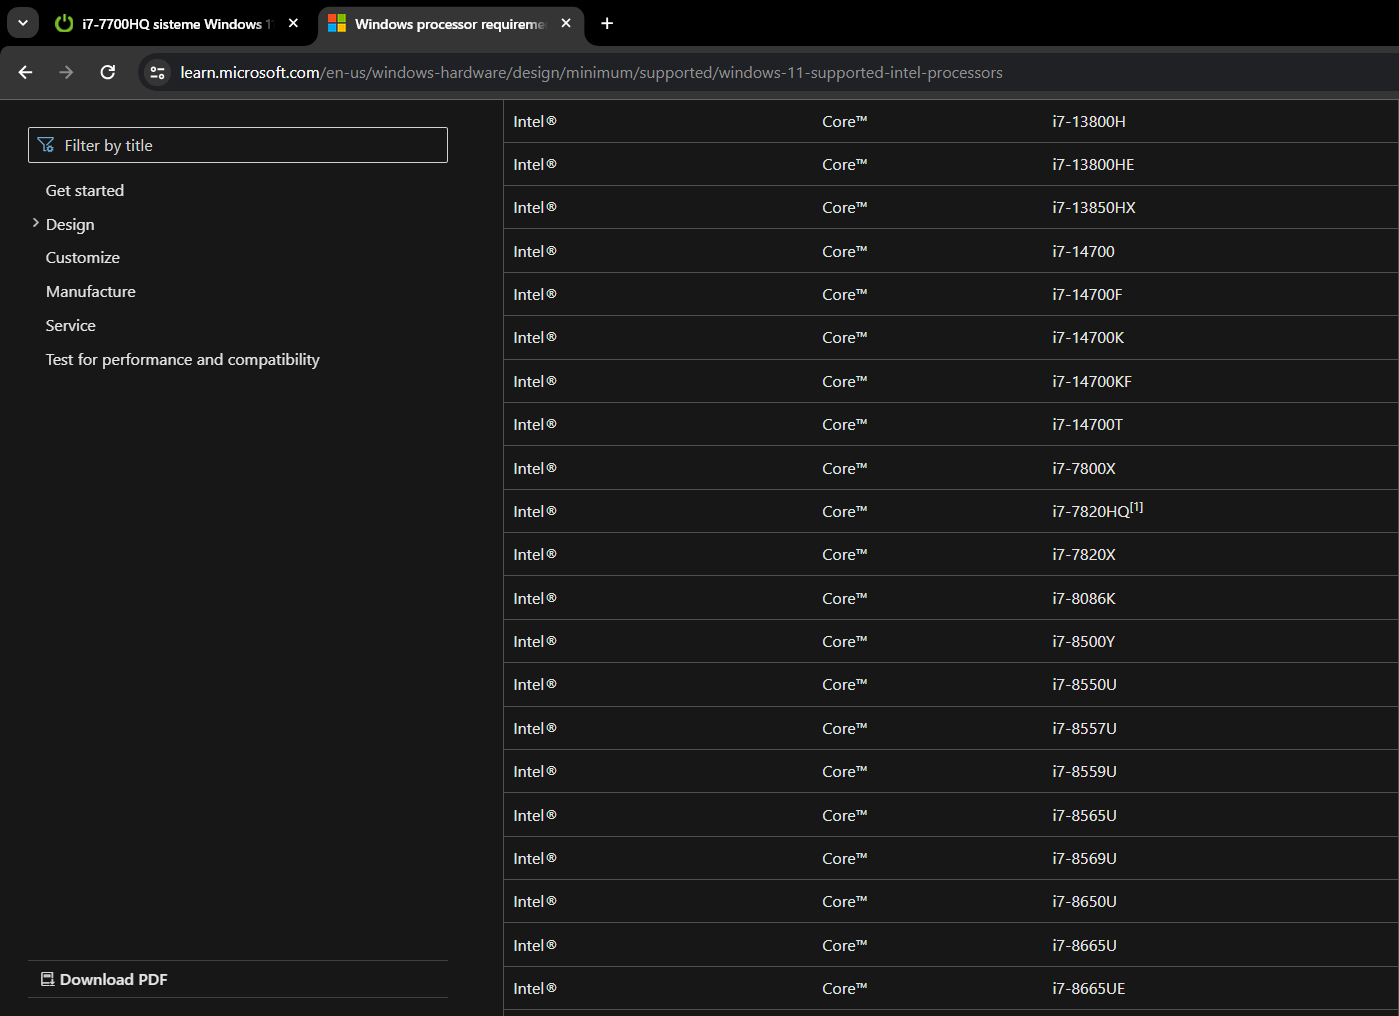Click the PDF document icon
Image resolution: width=1399 pixels, height=1016 pixels.
tap(47, 979)
